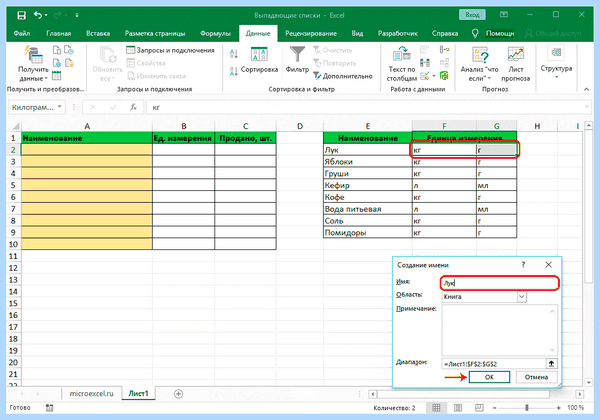The width and height of the screenshot is (600, 420).
Task: Click Изменить связи command
Action: click(156, 76)
